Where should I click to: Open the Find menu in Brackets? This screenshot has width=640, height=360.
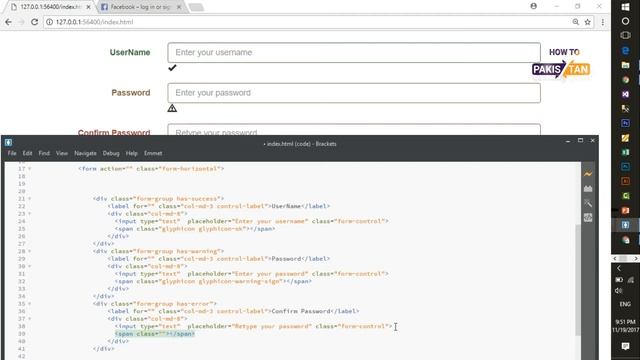(44, 153)
